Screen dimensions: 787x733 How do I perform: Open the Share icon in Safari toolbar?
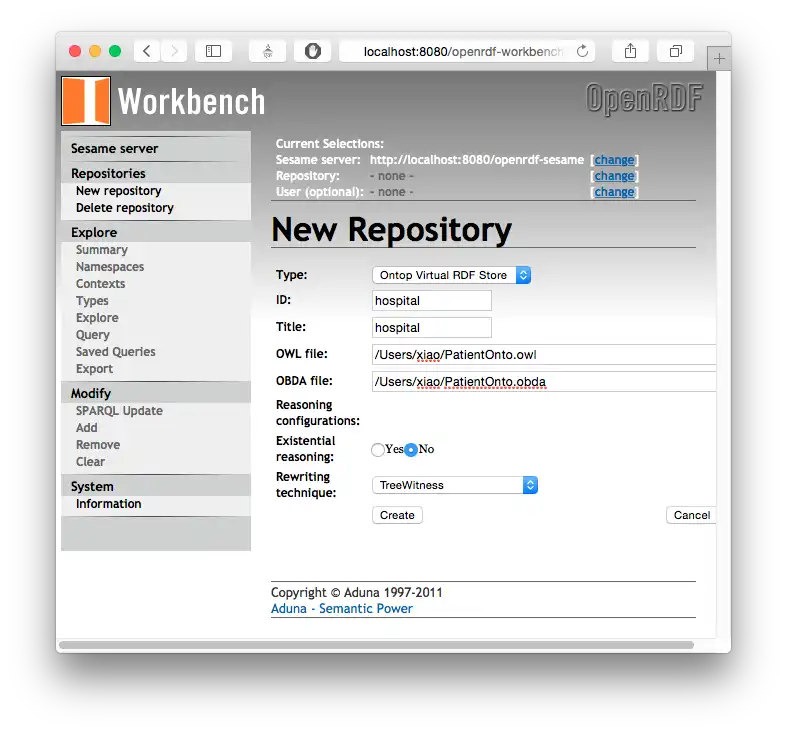coord(630,51)
